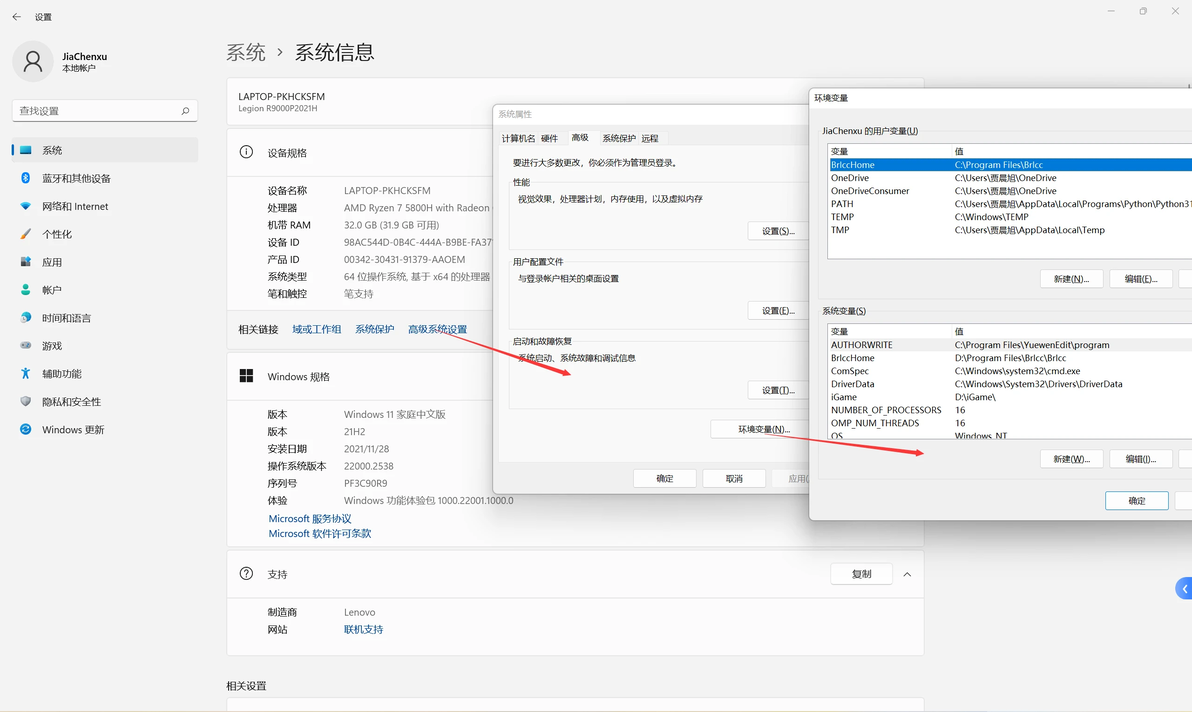Open the 系统 sidebar item

tap(105, 150)
